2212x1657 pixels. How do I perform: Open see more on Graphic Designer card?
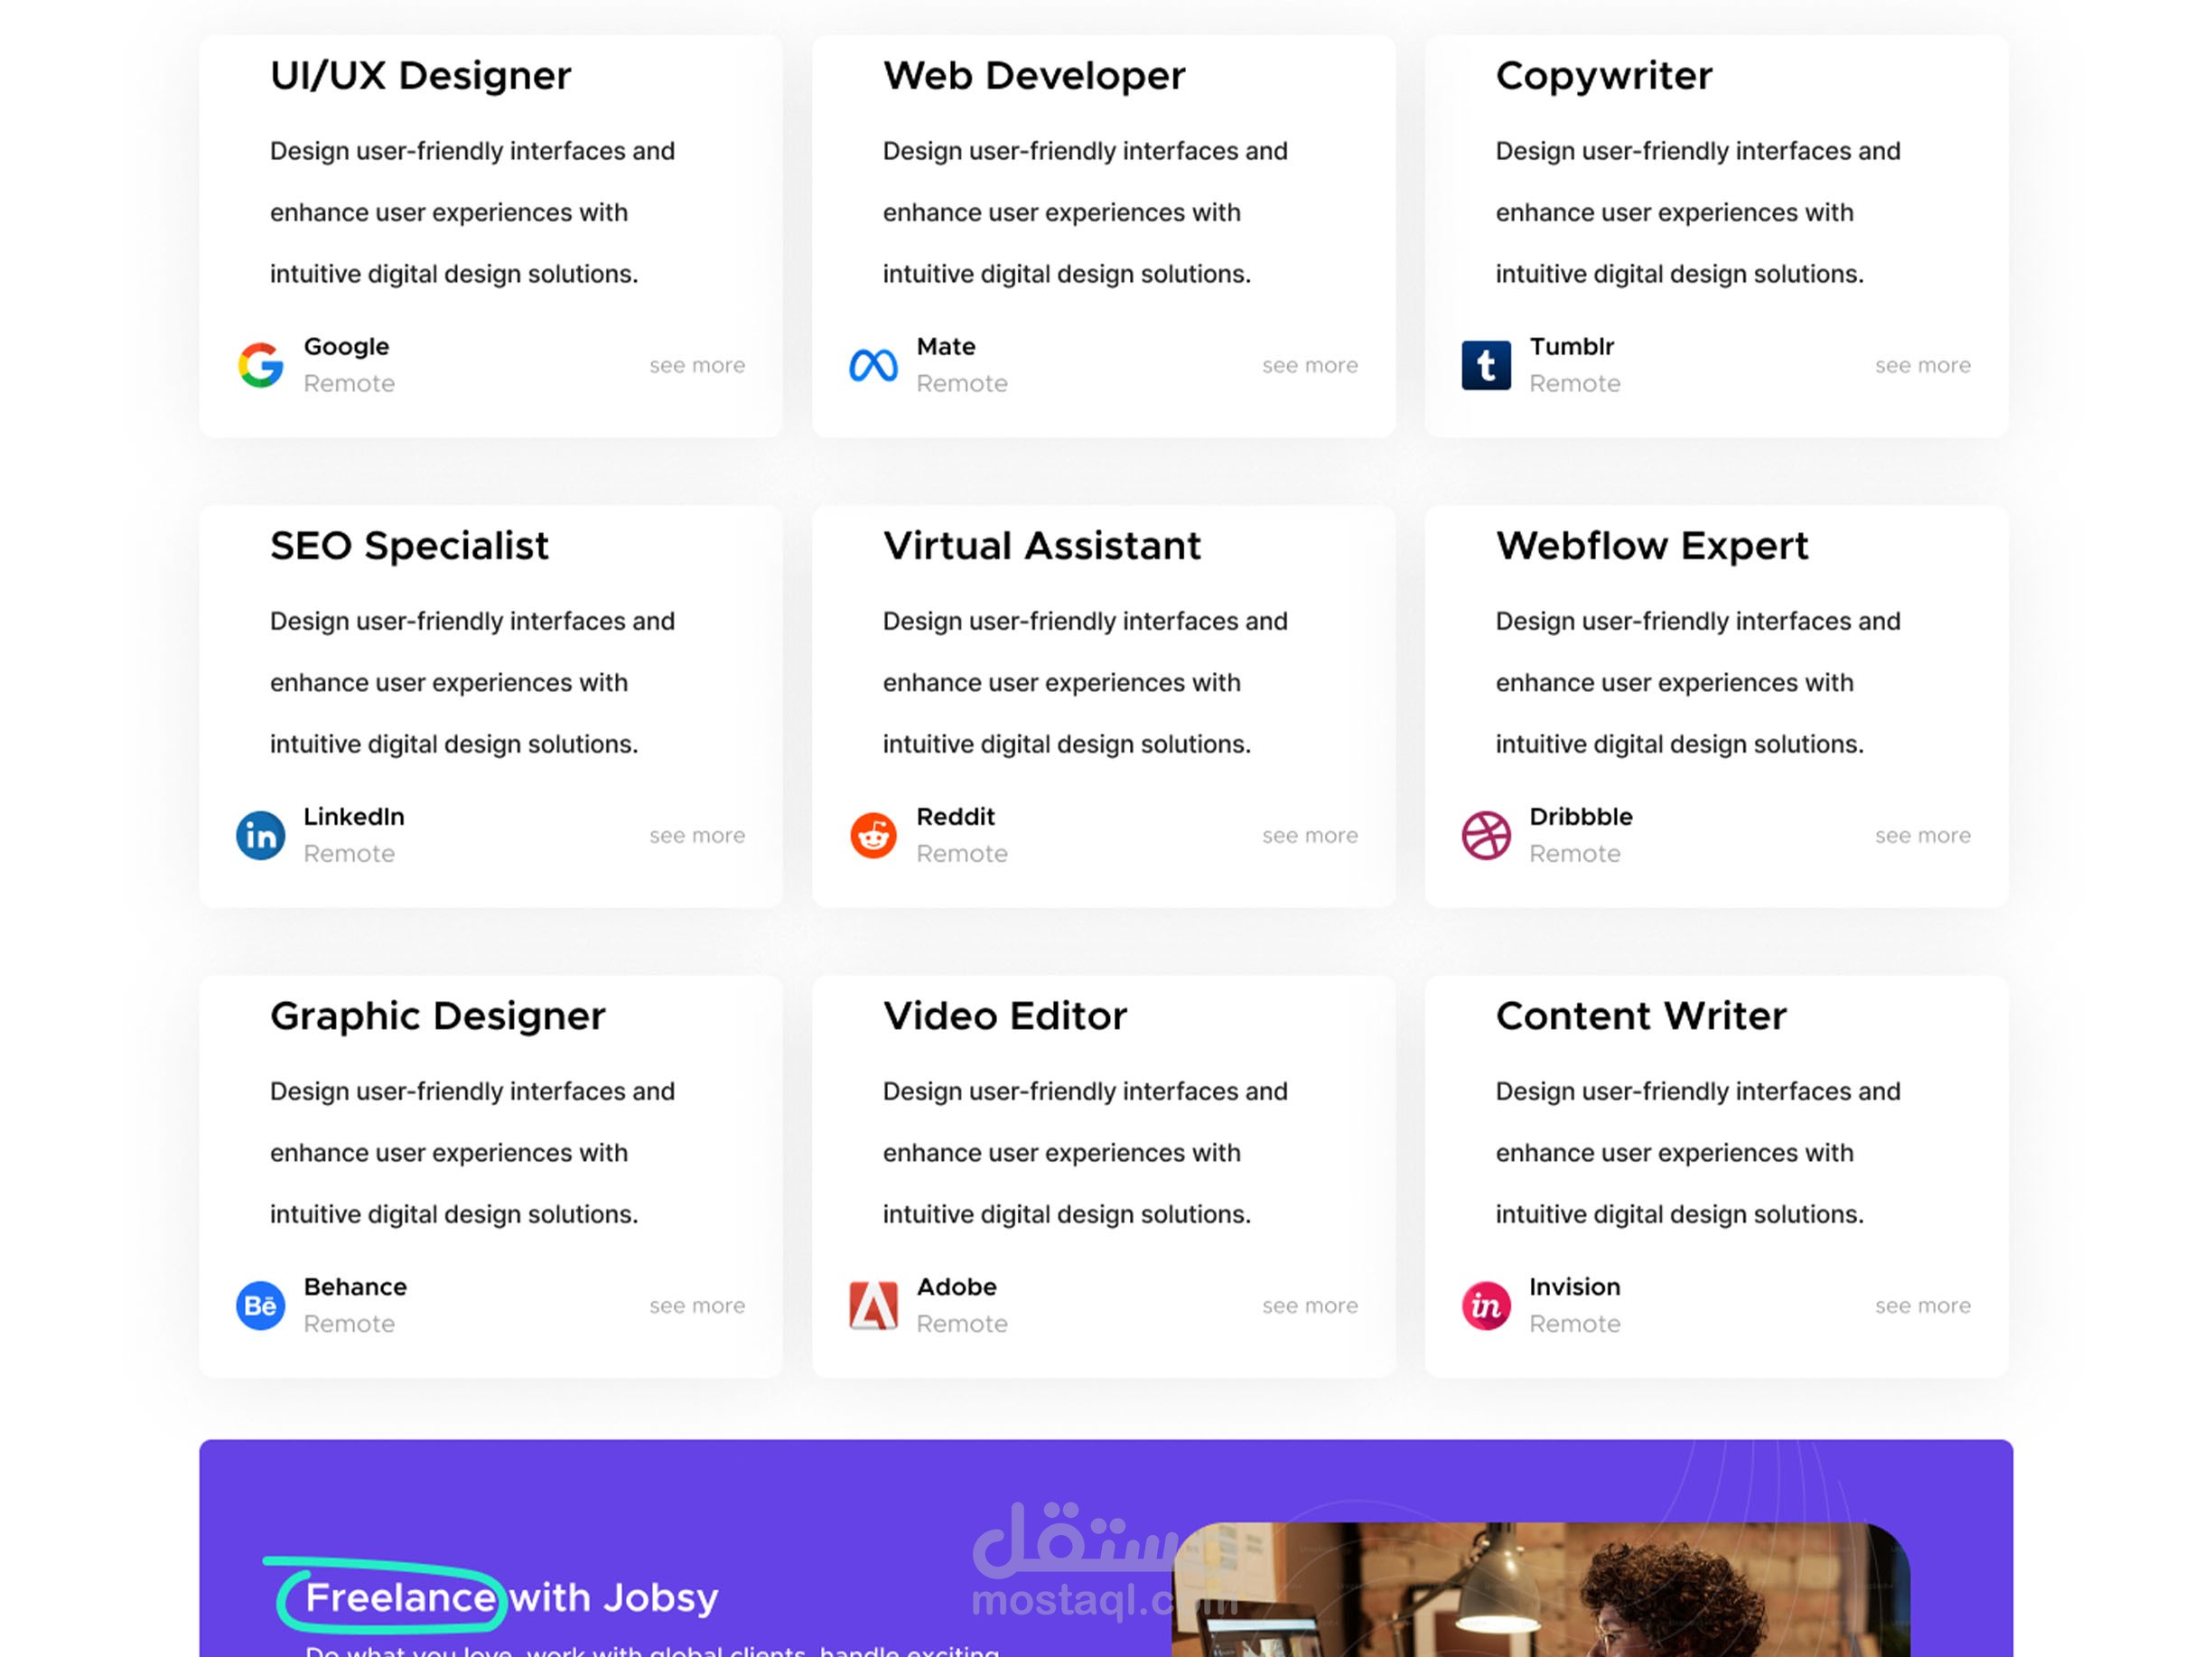697,1305
